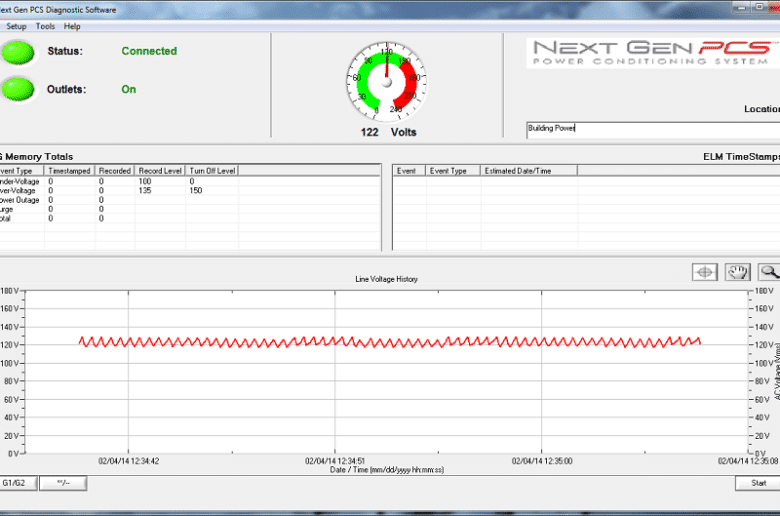The height and width of the screenshot is (516, 780).
Task: Click the **/-- button
Action: [63, 483]
